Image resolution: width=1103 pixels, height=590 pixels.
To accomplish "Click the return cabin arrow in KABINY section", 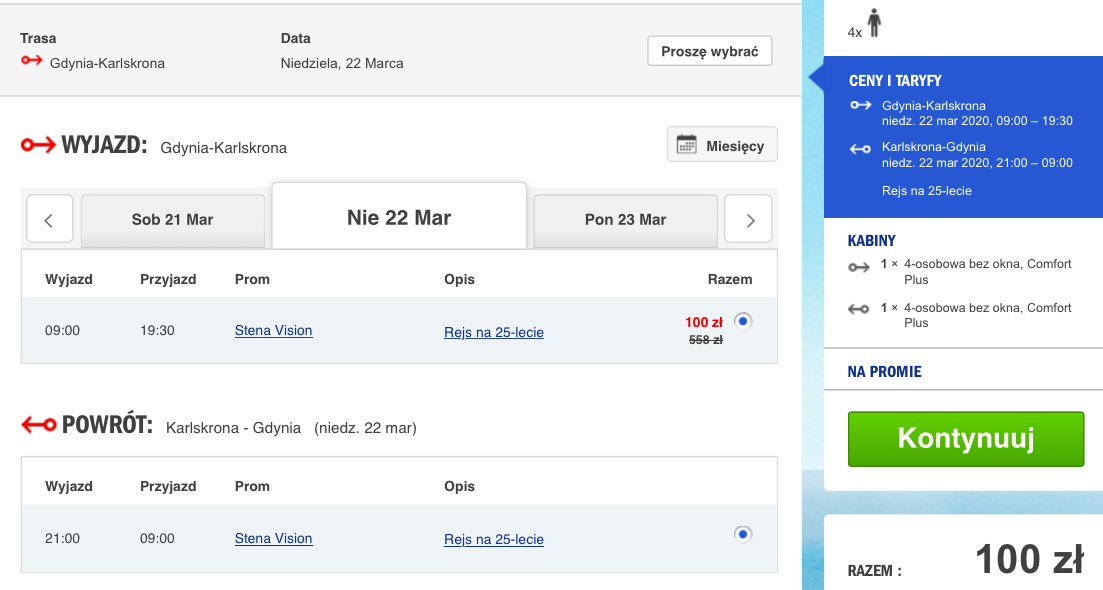I will (858, 309).
